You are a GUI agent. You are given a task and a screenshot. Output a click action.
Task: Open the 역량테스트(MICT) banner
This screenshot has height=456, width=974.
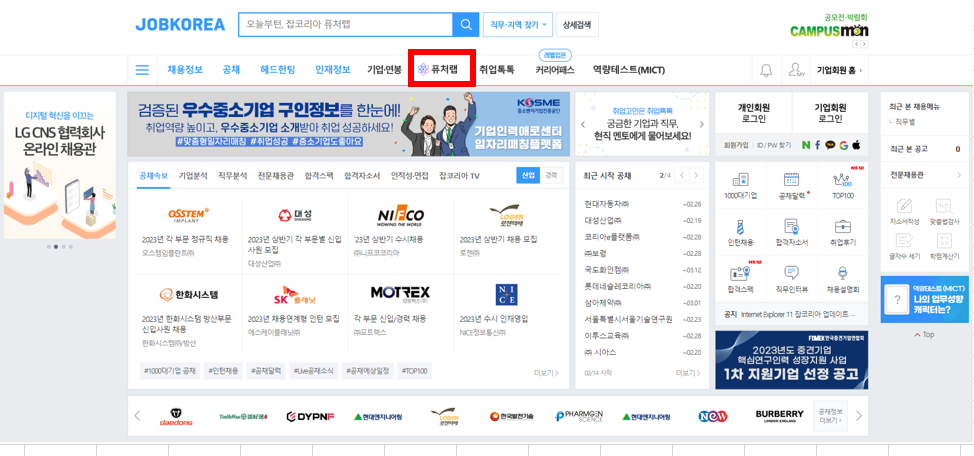924,299
